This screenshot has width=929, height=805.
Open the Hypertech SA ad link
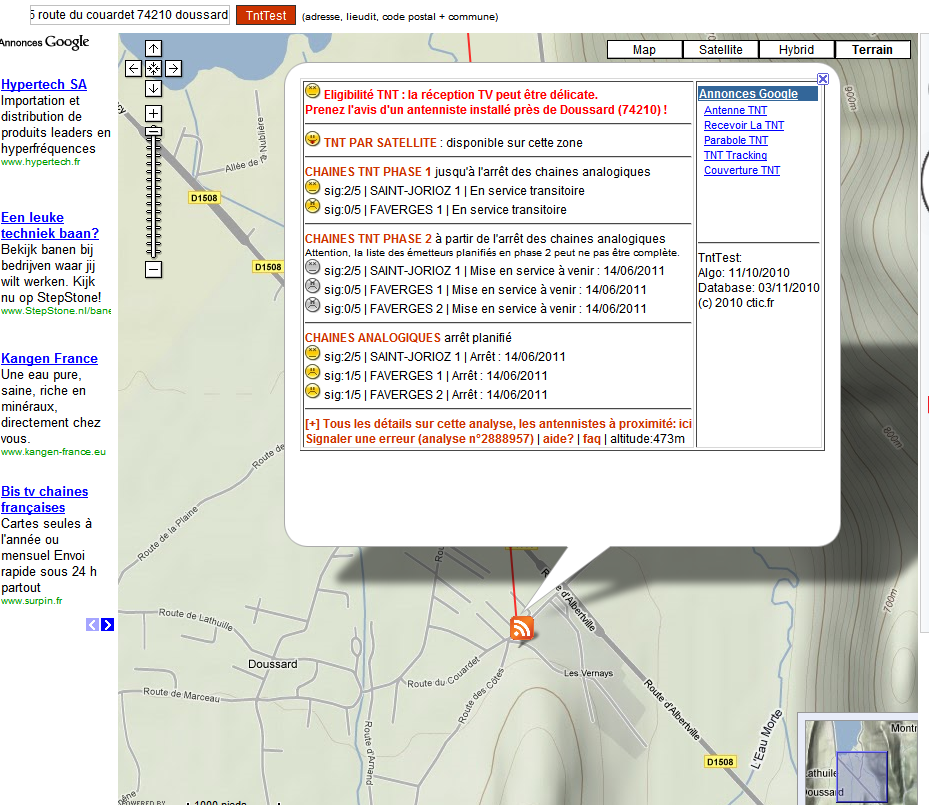pos(44,85)
